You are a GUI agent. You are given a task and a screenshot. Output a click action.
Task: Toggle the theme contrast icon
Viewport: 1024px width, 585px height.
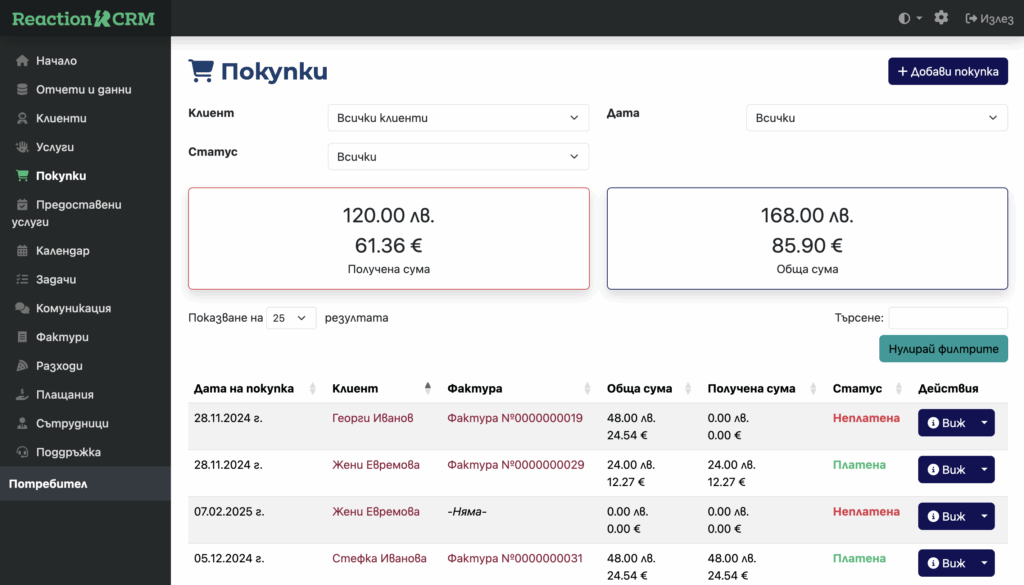click(905, 18)
